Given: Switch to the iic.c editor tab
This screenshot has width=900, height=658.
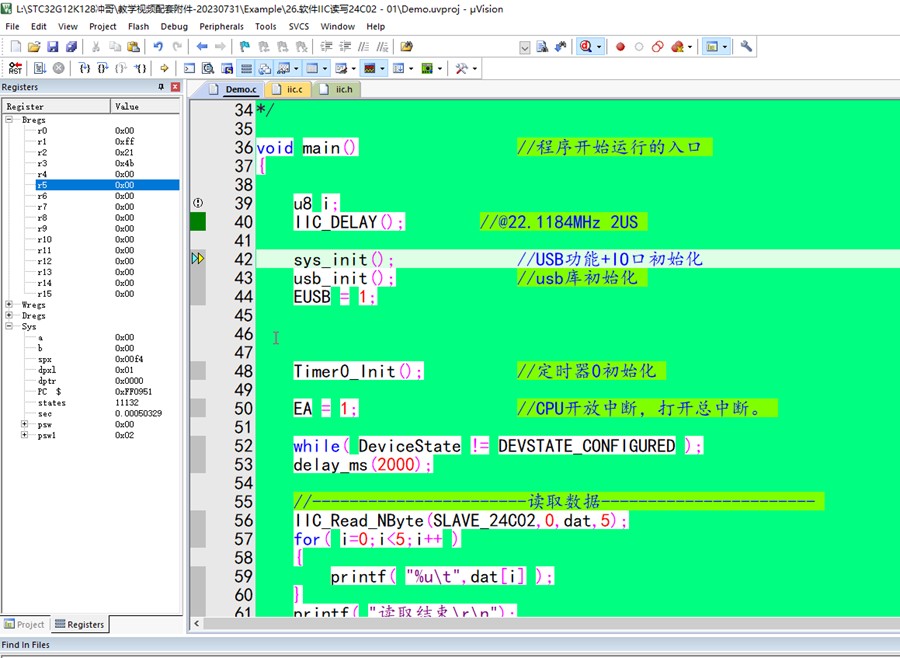Looking at the screenshot, I should (x=293, y=89).
